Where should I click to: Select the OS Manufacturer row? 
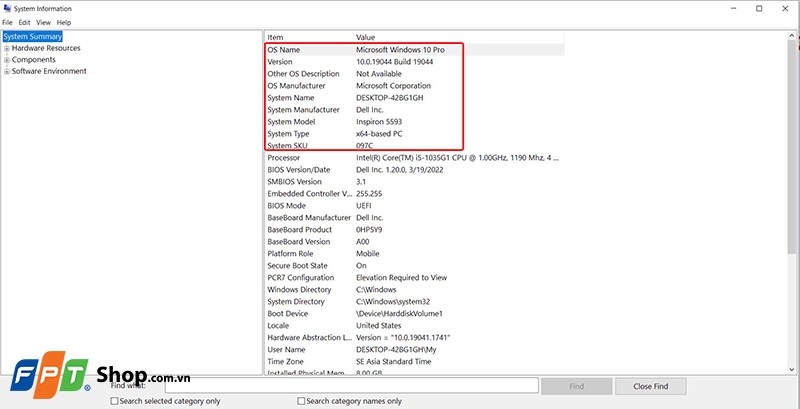pos(414,86)
